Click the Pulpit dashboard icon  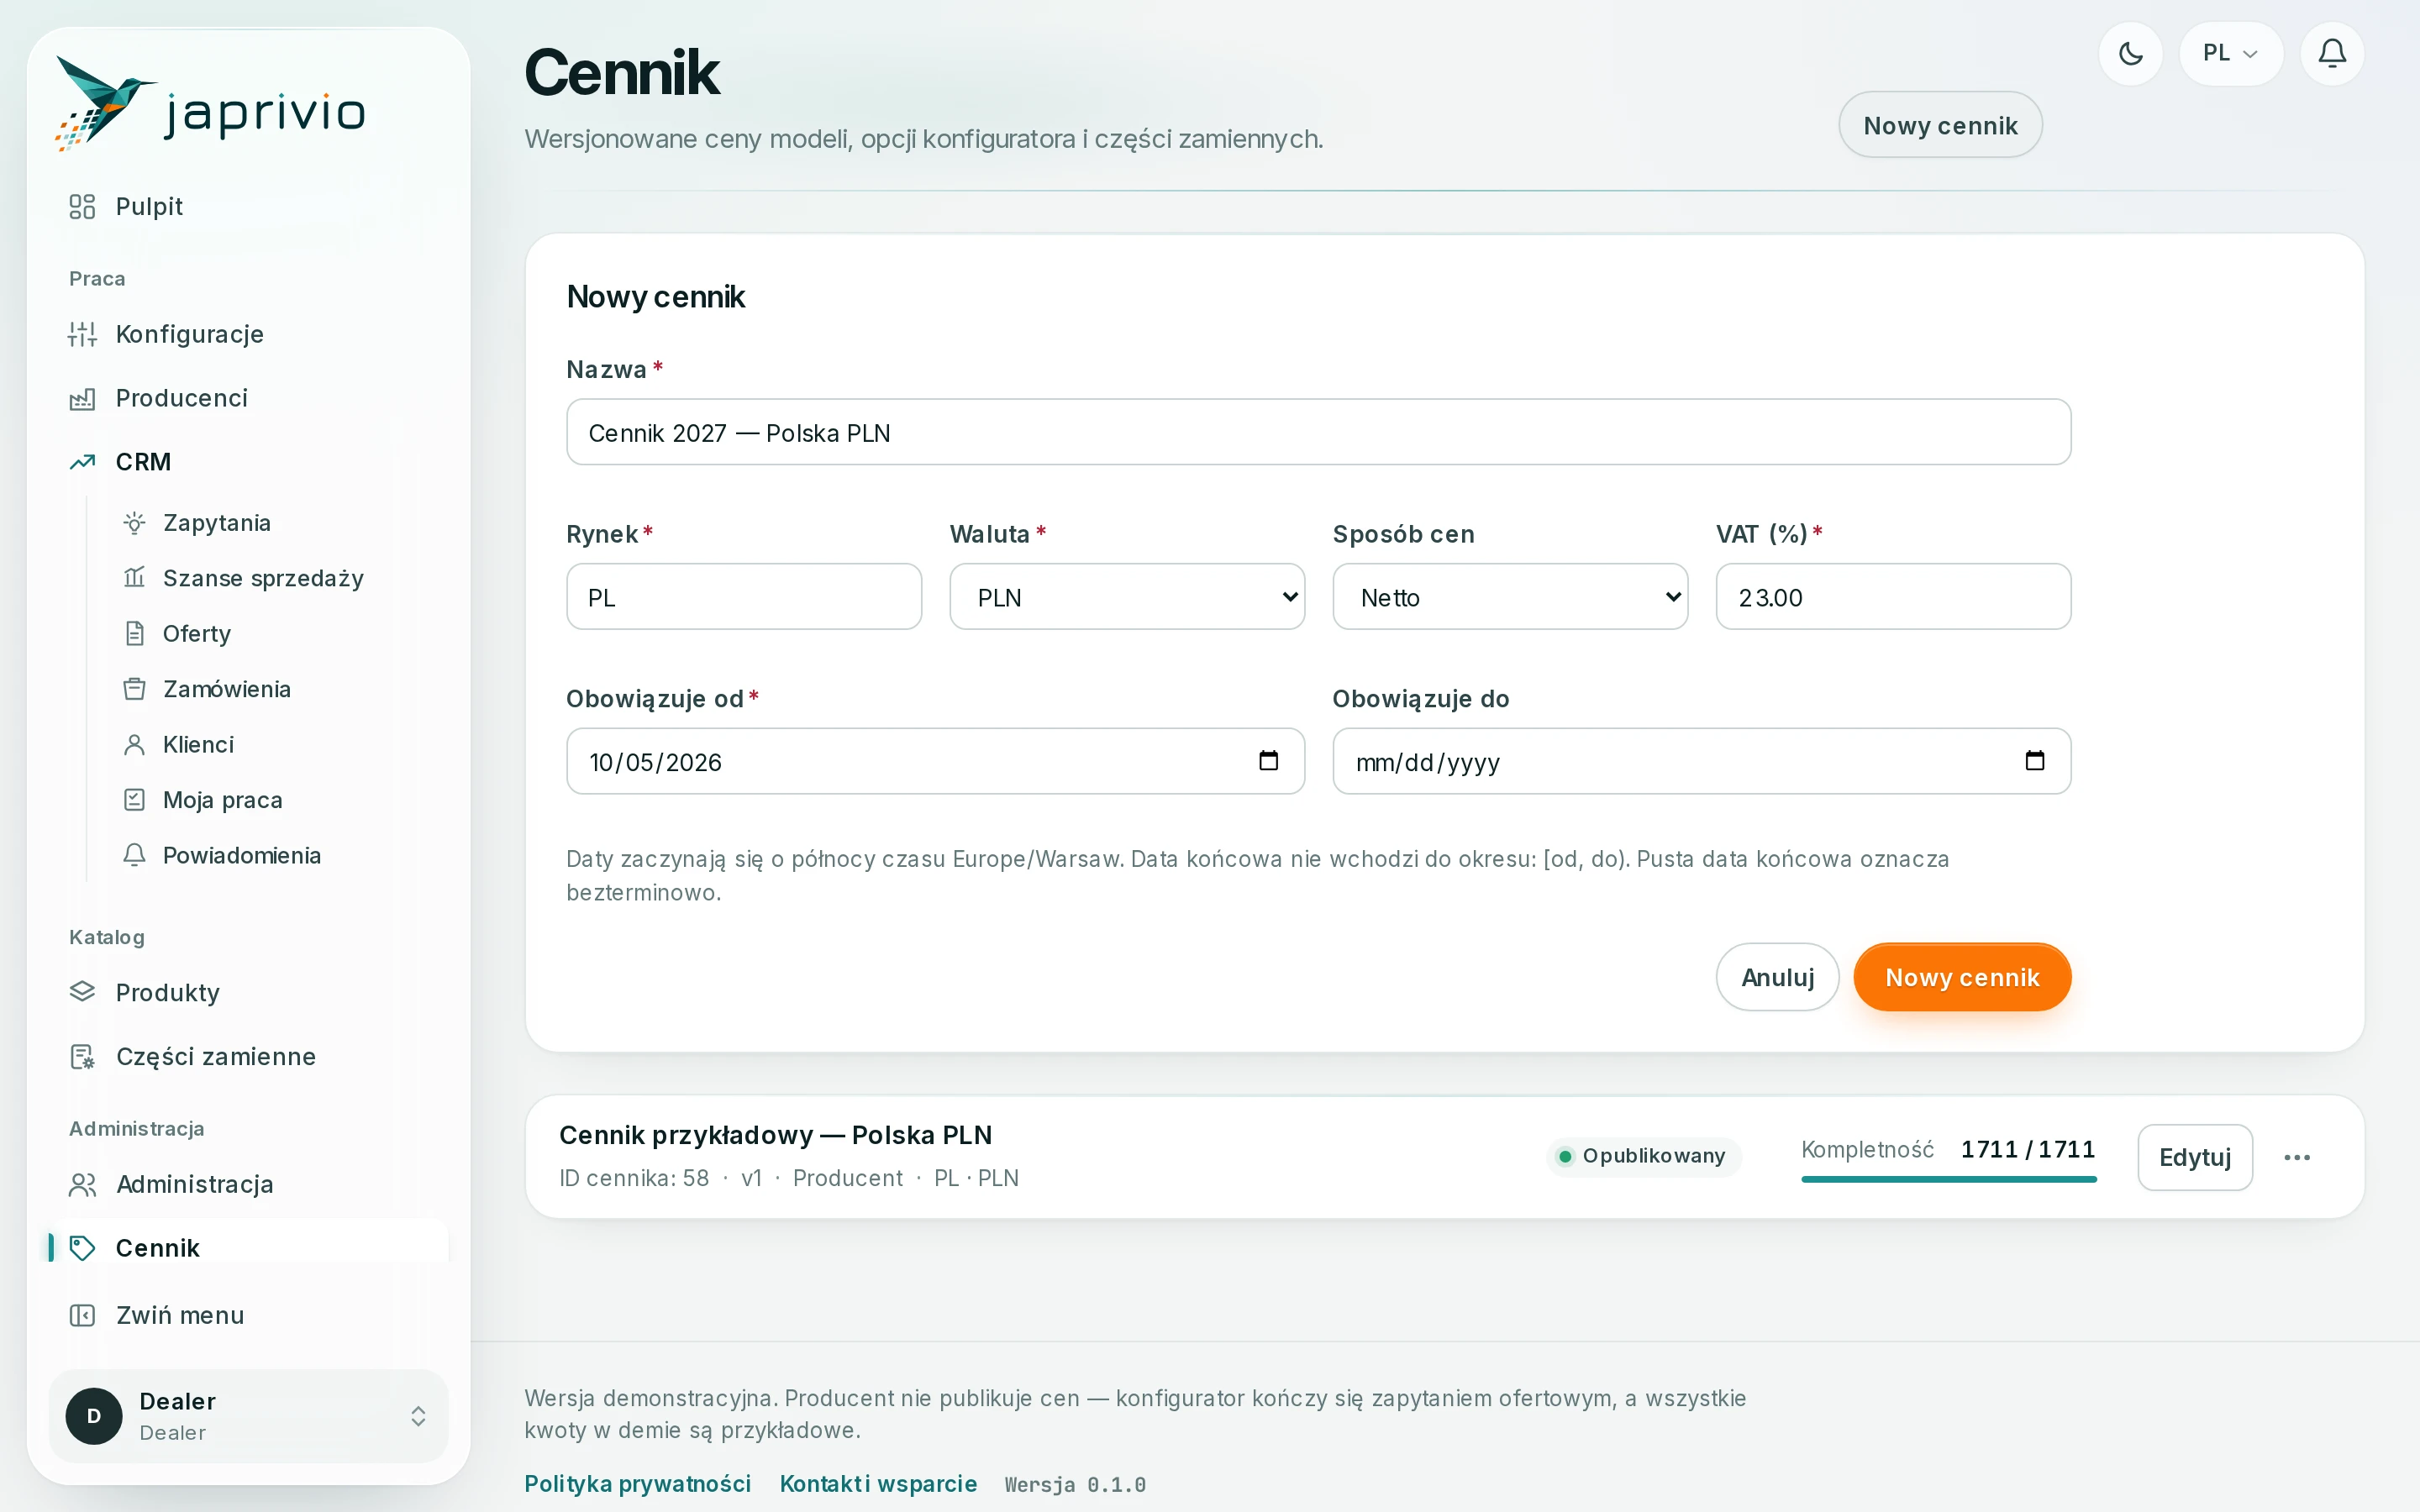tap(82, 207)
